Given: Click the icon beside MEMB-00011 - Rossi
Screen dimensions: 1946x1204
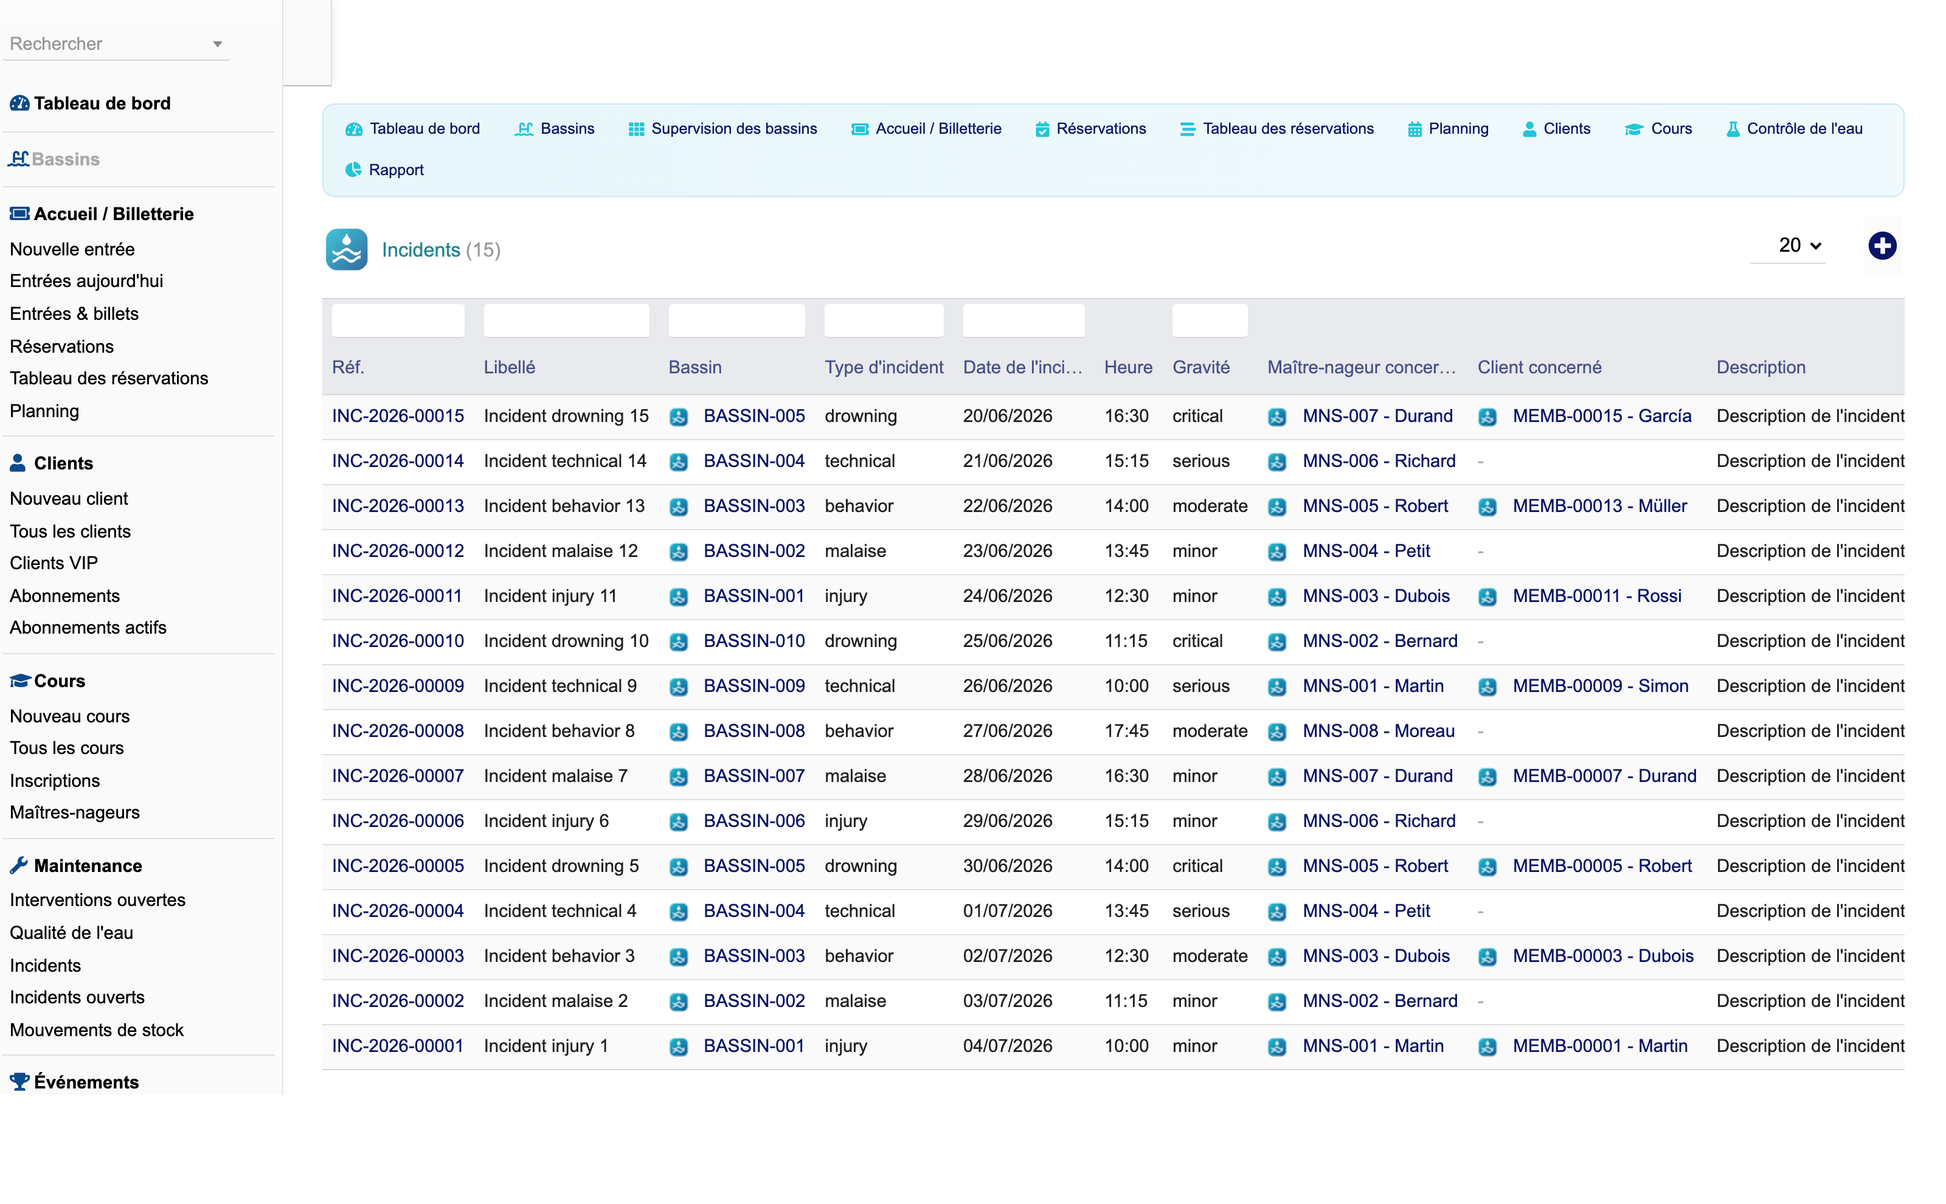Looking at the screenshot, I should tap(1488, 597).
